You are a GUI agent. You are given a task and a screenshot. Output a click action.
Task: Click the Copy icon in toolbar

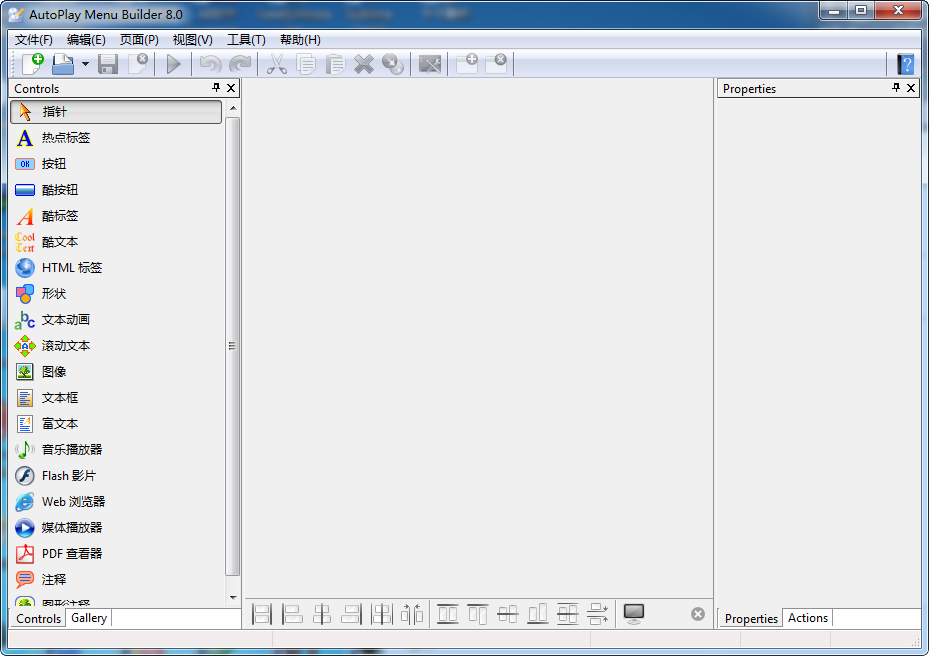point(306,64)
